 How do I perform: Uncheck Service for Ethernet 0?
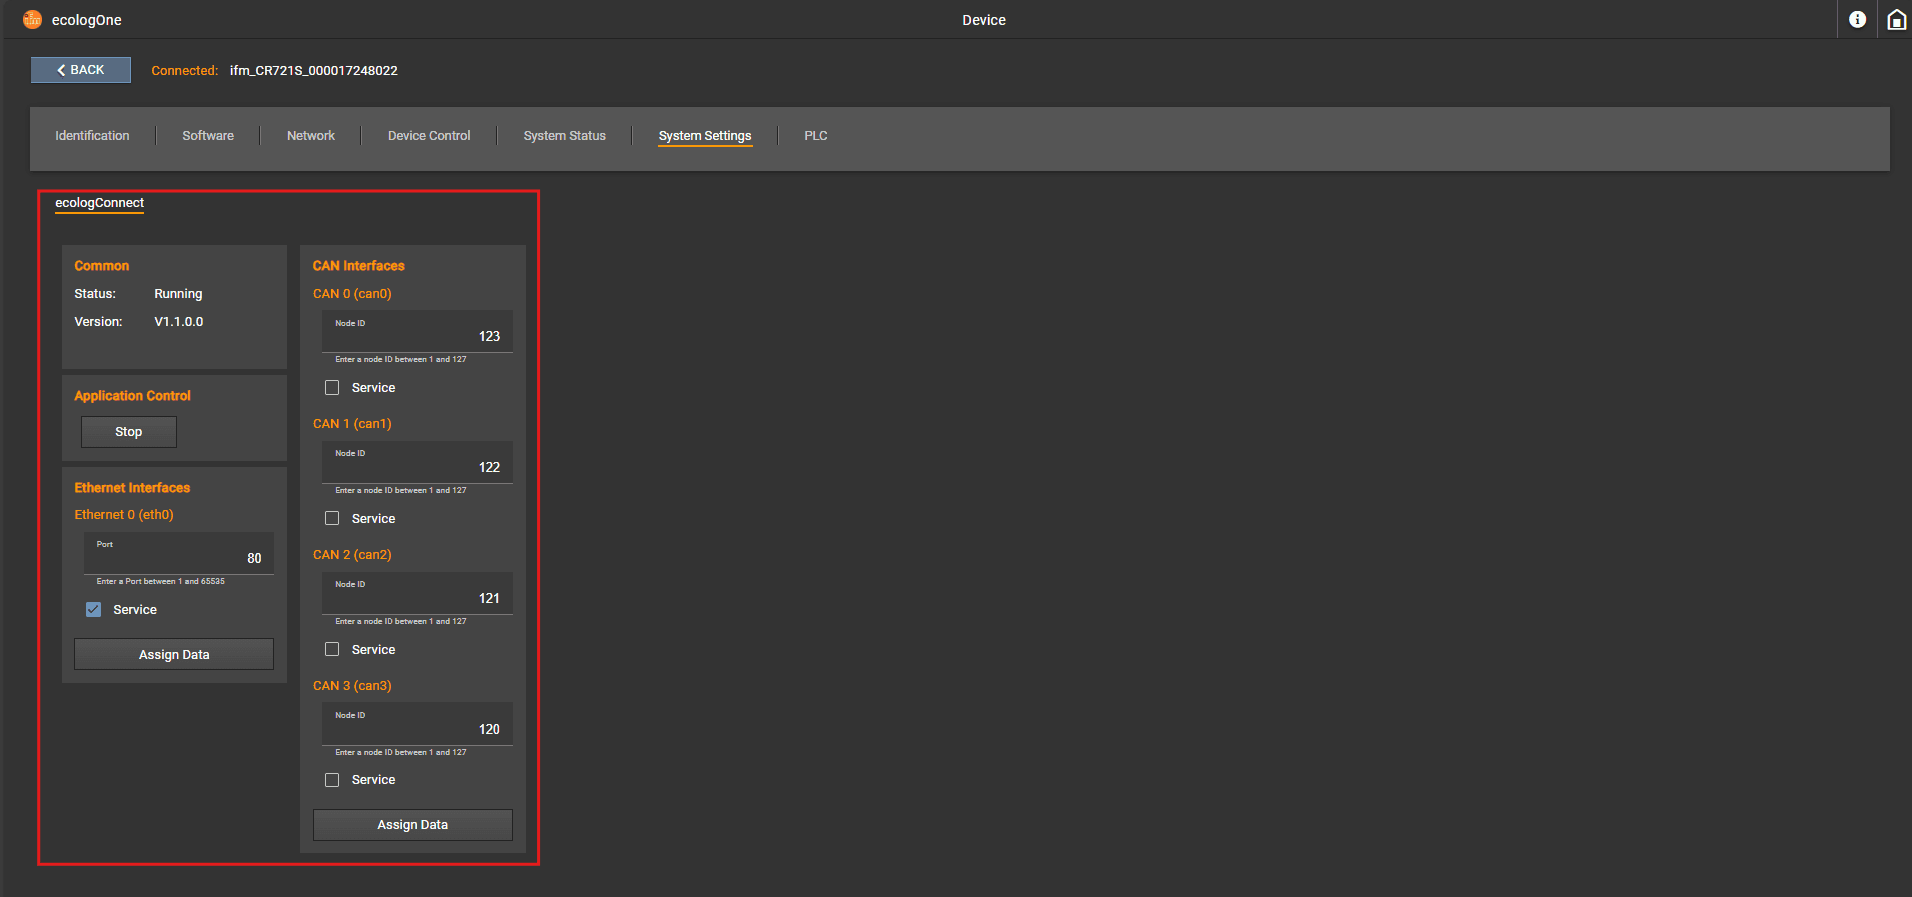point(94,610)
